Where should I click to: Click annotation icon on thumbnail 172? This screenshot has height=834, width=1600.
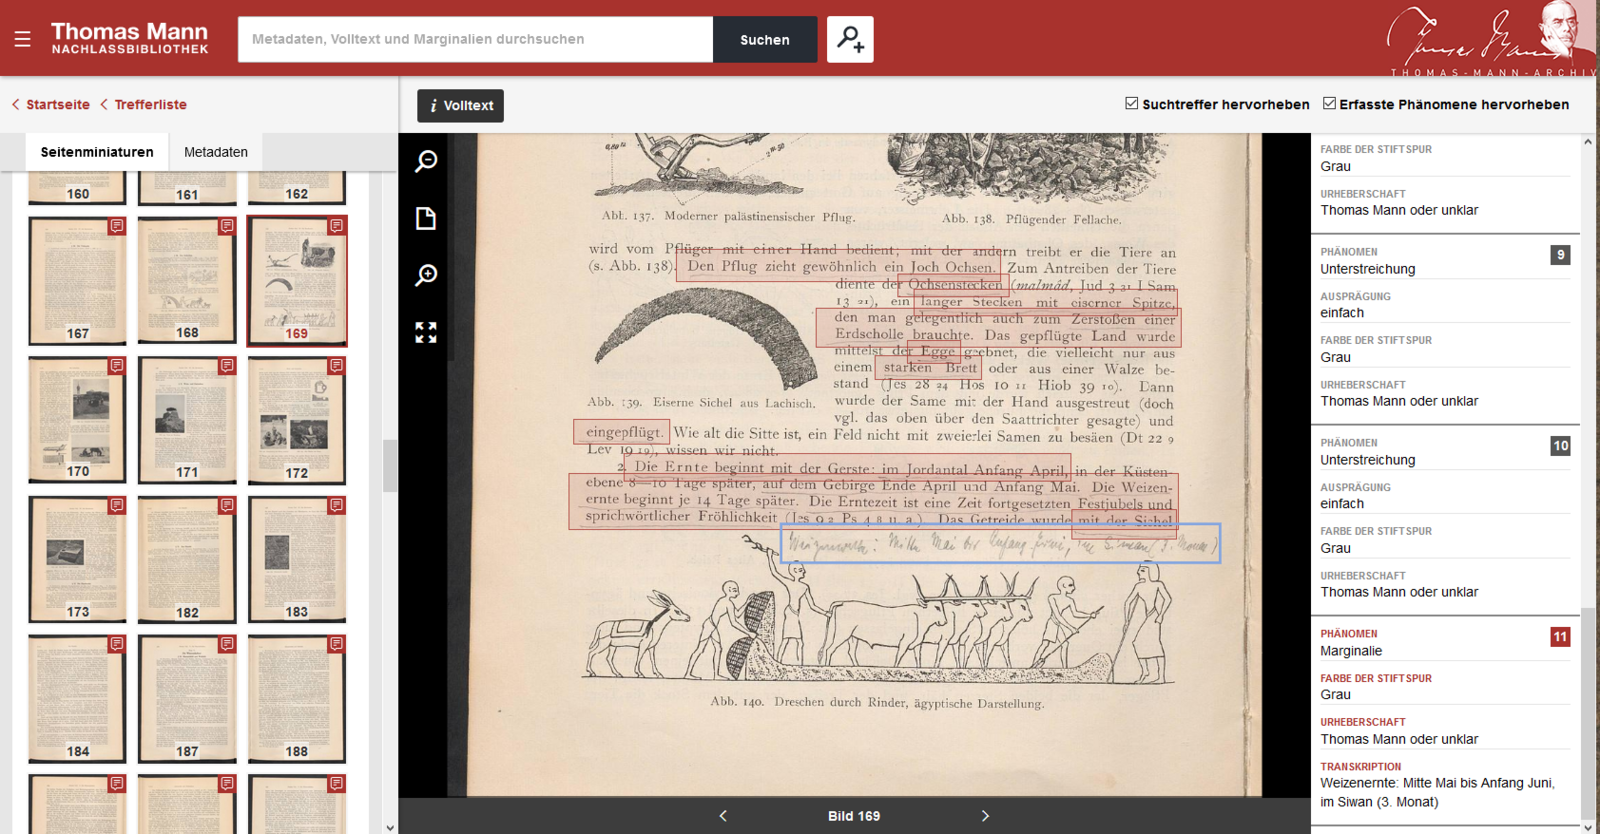pos(336,366)
